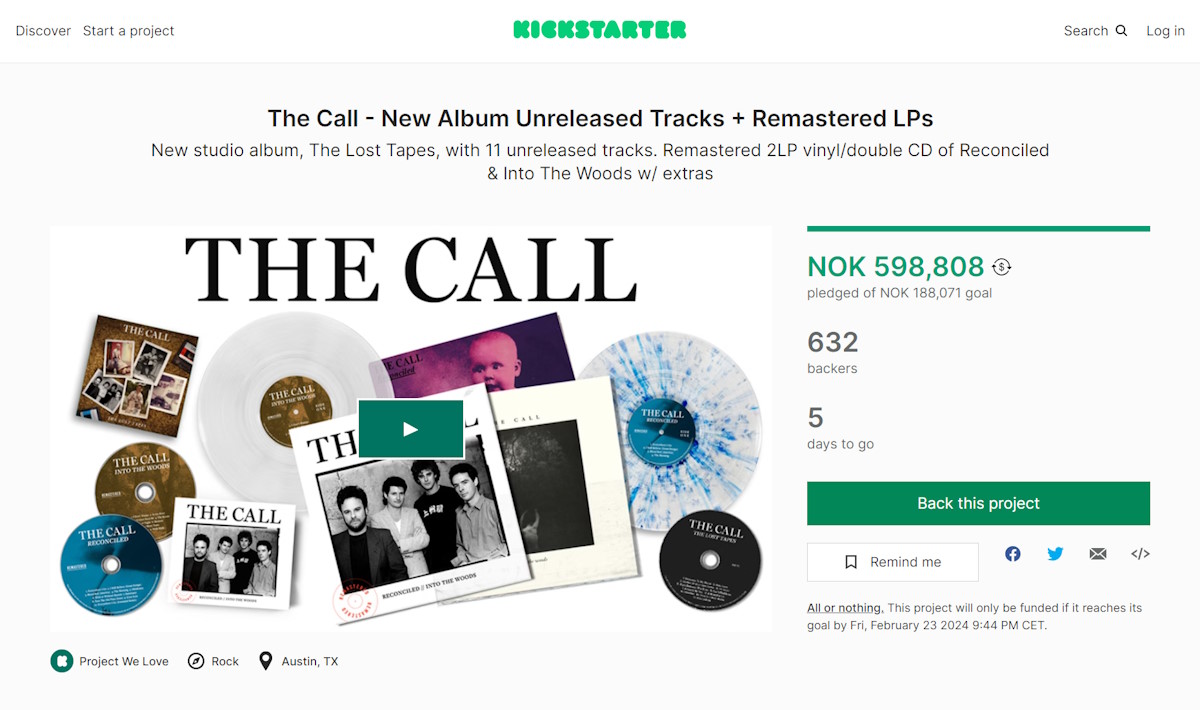Click the project title heading

point(600,118)
